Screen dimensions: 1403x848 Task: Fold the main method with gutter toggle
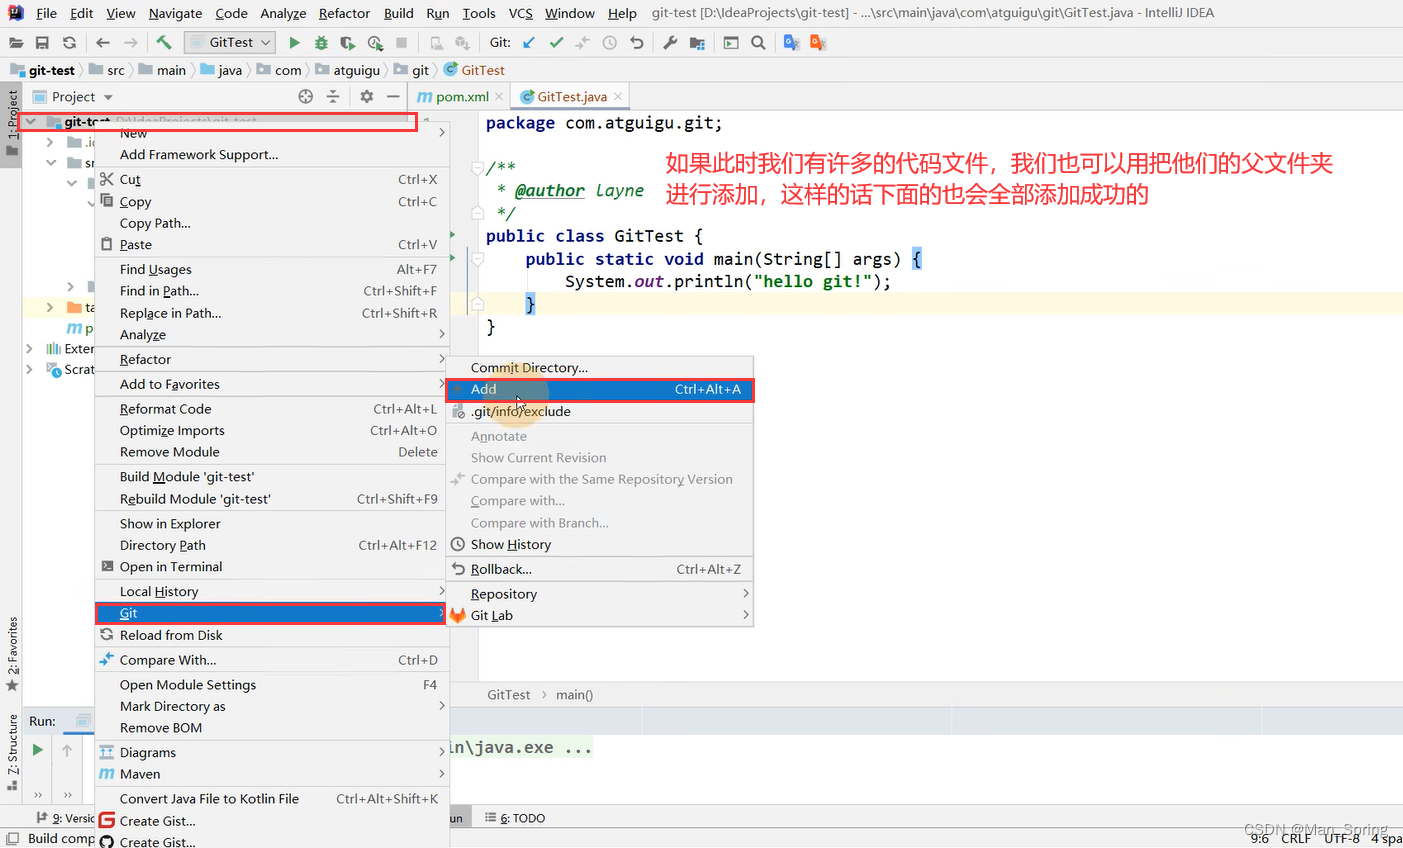[477, 259]
